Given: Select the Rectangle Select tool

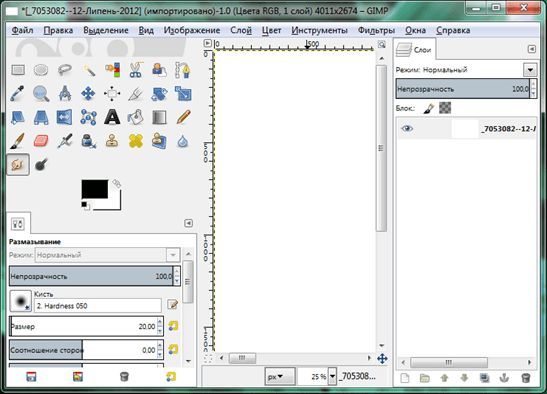Looking at the screenshot, I should (x=18, y=70).
